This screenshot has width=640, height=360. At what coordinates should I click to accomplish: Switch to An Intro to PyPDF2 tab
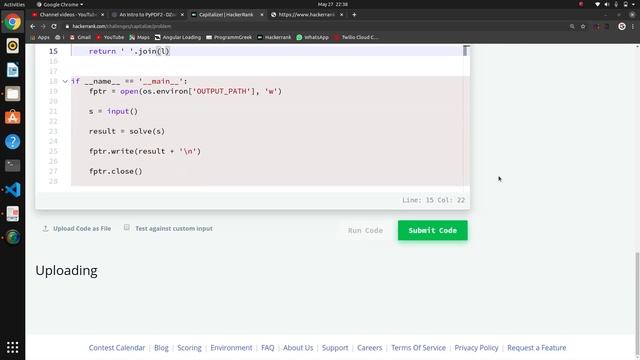click(x=148, y=15)
